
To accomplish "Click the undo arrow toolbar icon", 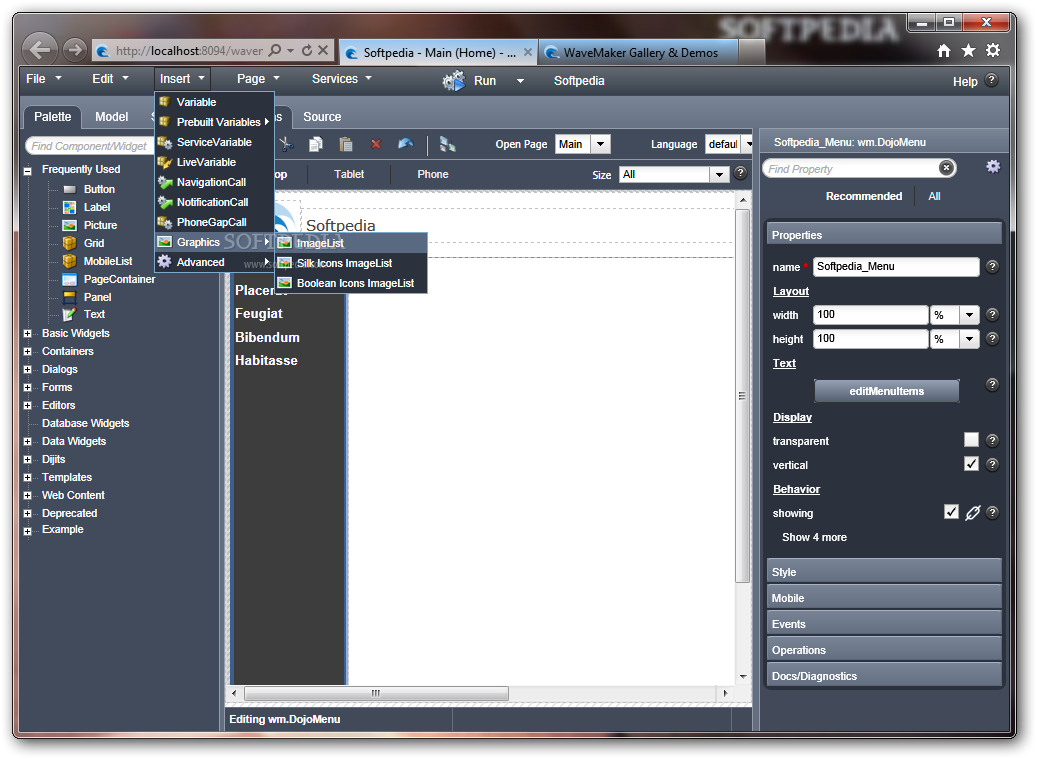I will point(405,143).
